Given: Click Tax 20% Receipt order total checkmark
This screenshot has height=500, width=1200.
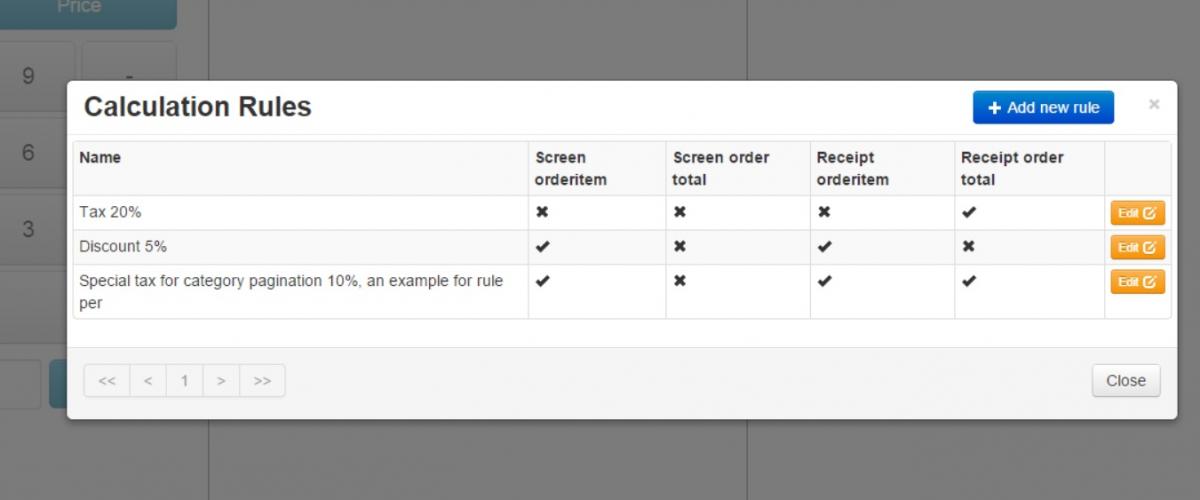Looking at the screenshot, I should pos(968,212).
